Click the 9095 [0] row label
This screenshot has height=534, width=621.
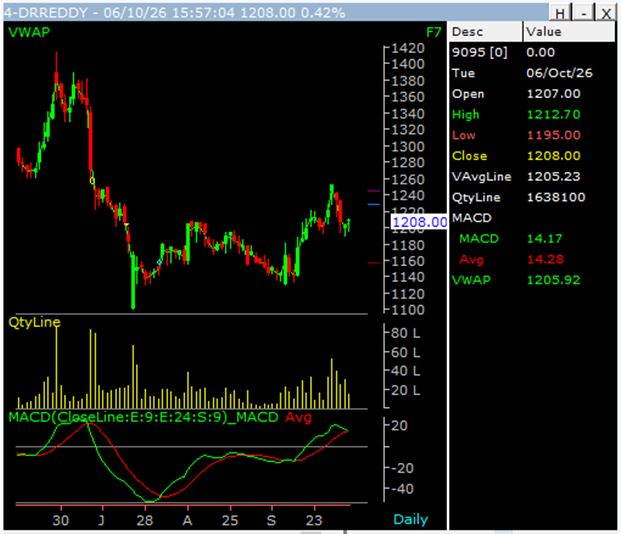480,52
